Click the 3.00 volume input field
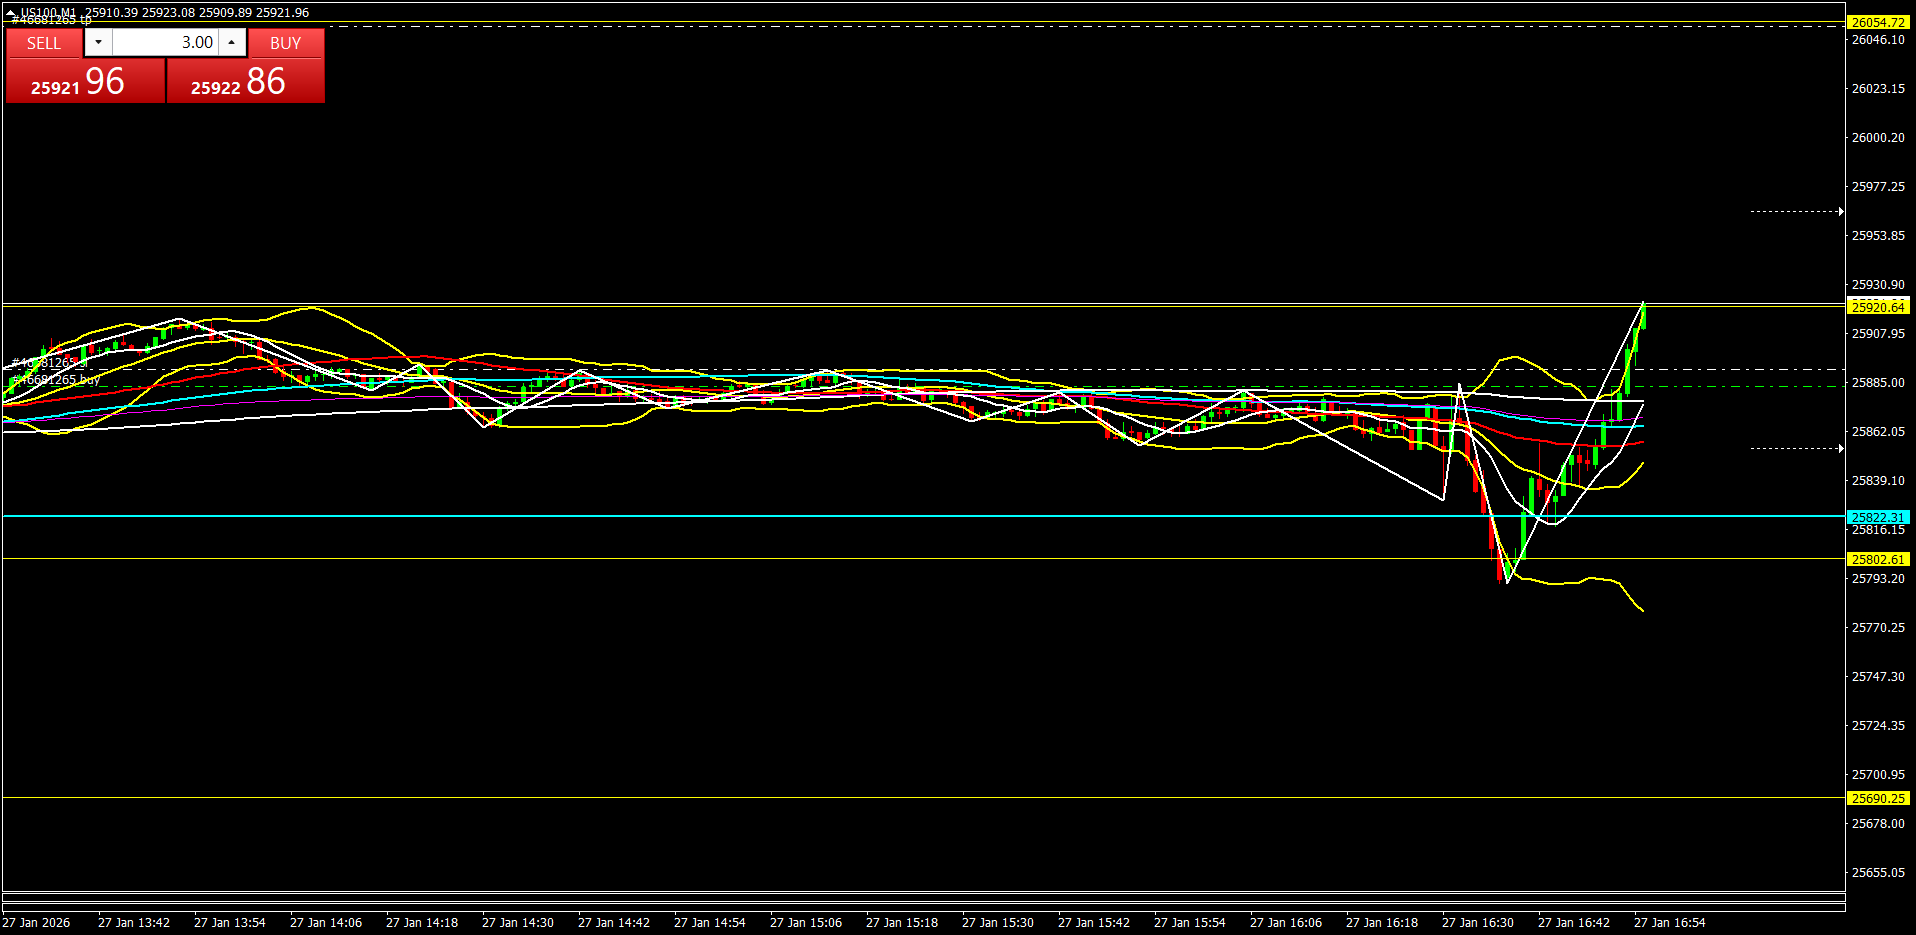Screen dimensions: 1916x935 point(165,42)
